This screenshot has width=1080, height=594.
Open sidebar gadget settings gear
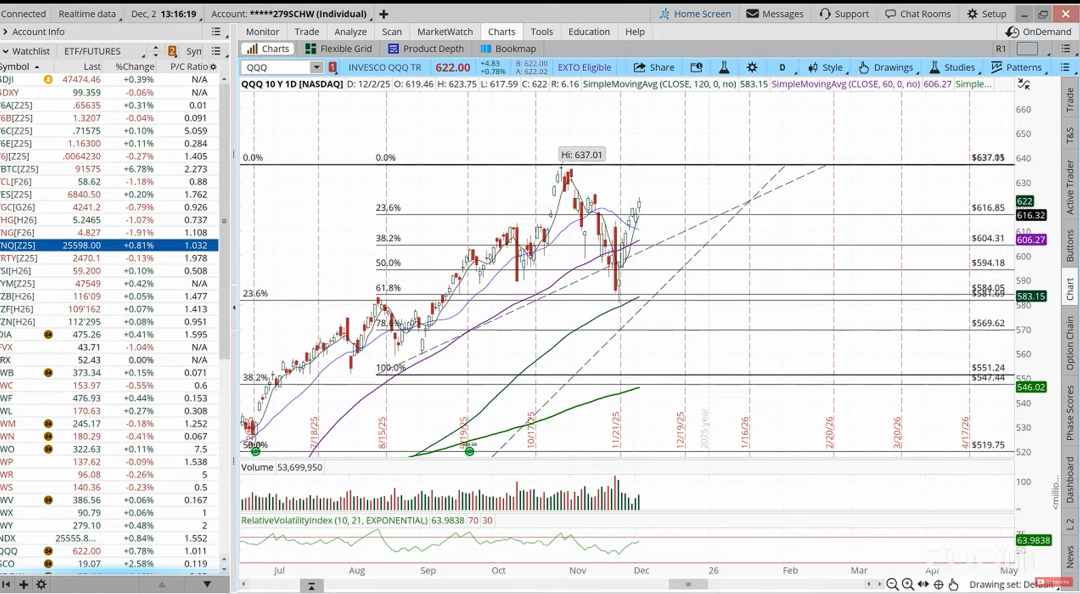click(41, 584)
